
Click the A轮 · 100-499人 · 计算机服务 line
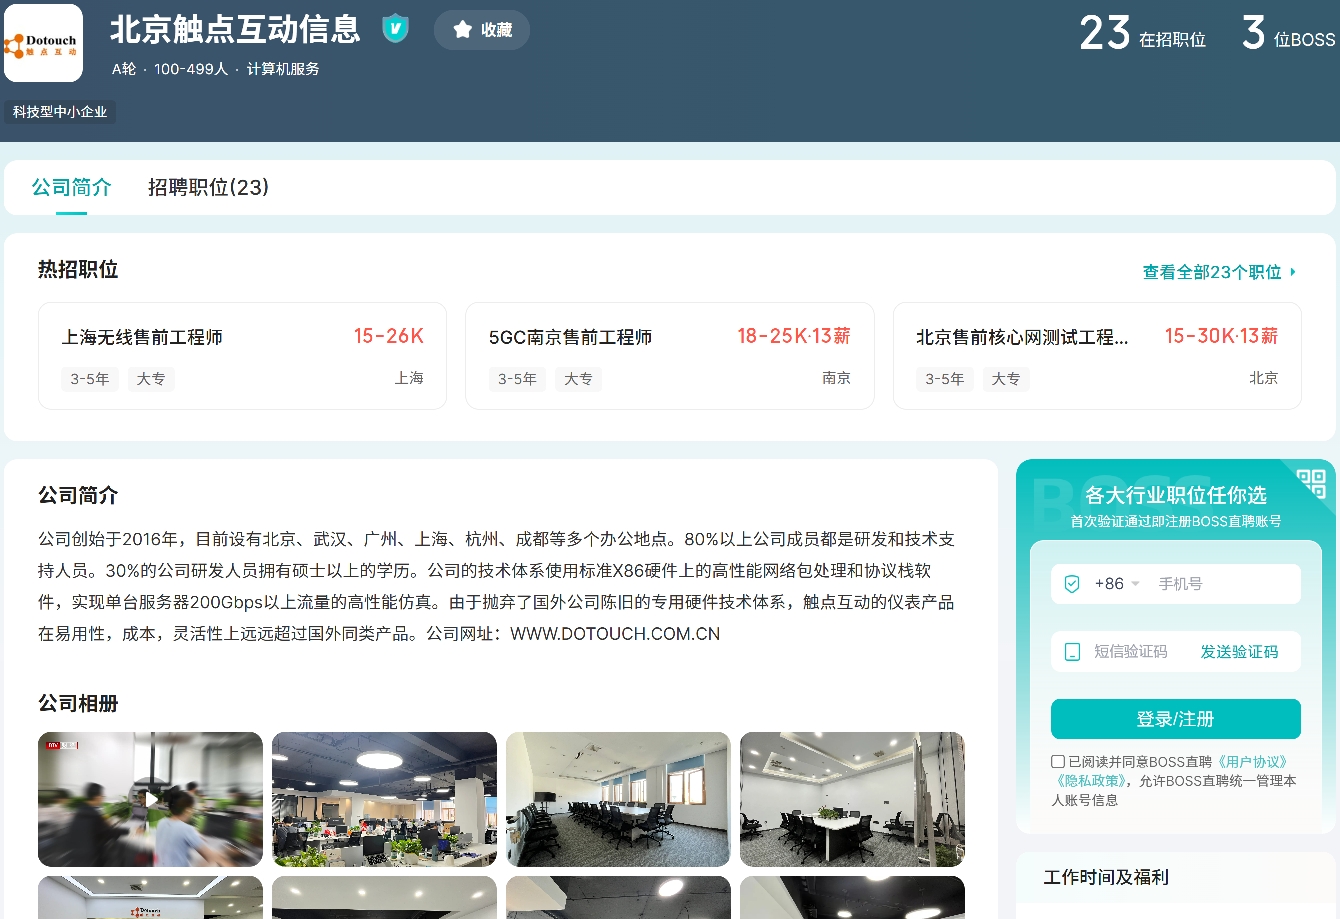tap(215, 69)
